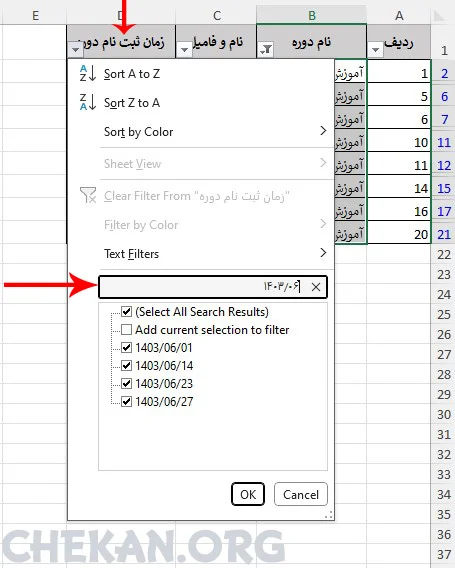The width and height of the screenshot is (455, 568).
Task: Select row header 30
Action: pyautogui.click(x=444, y=414)
